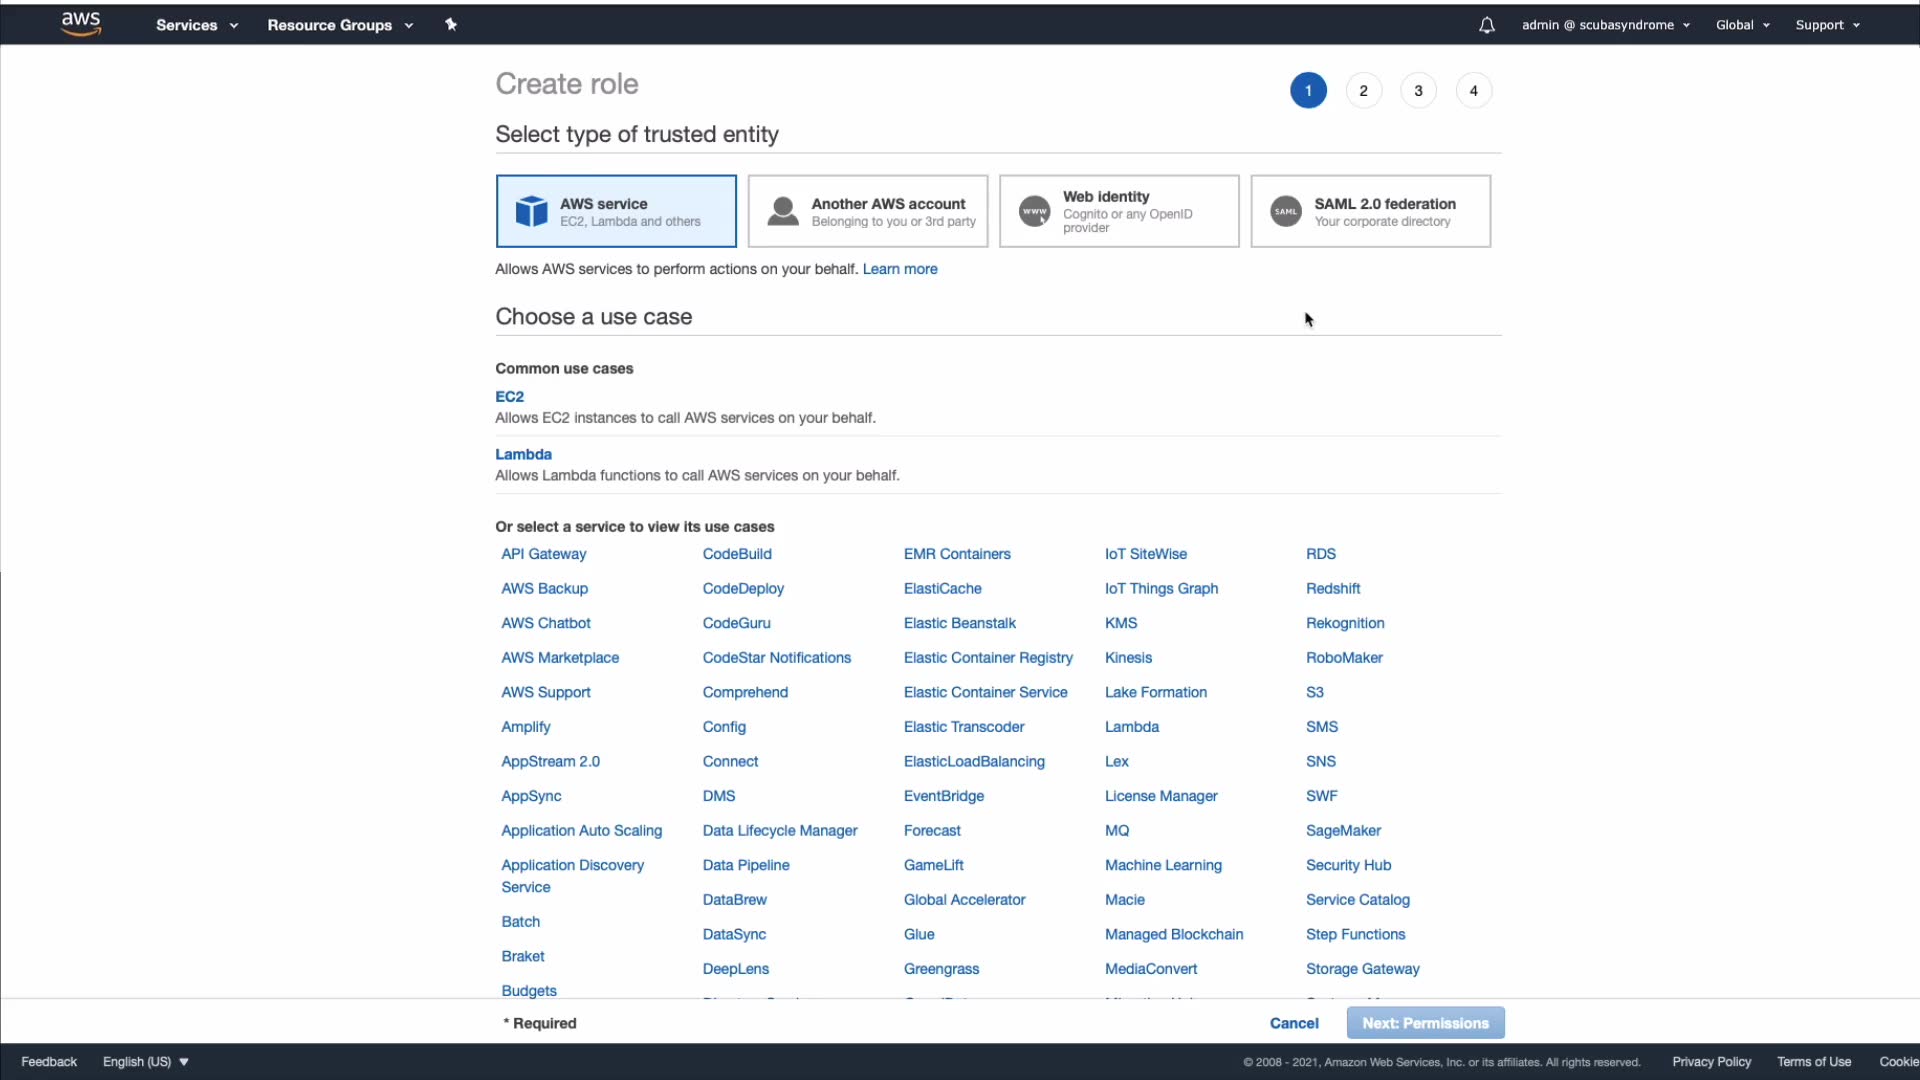Click the pin shortcut icon in navbar

451,25
